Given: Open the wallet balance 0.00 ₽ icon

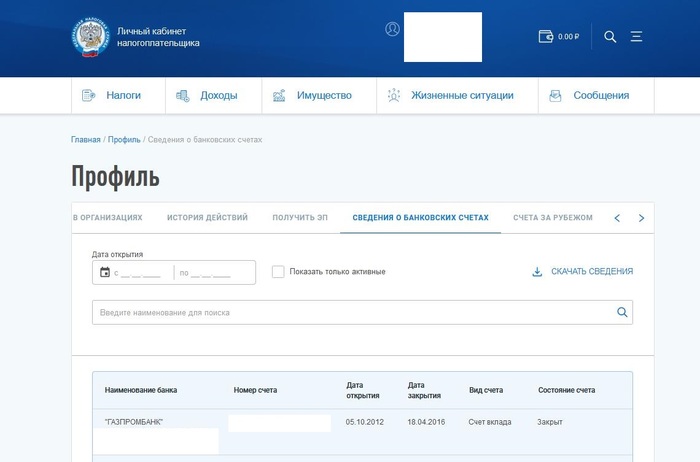Looking at the screenshot, I should [x=546, y=37].
